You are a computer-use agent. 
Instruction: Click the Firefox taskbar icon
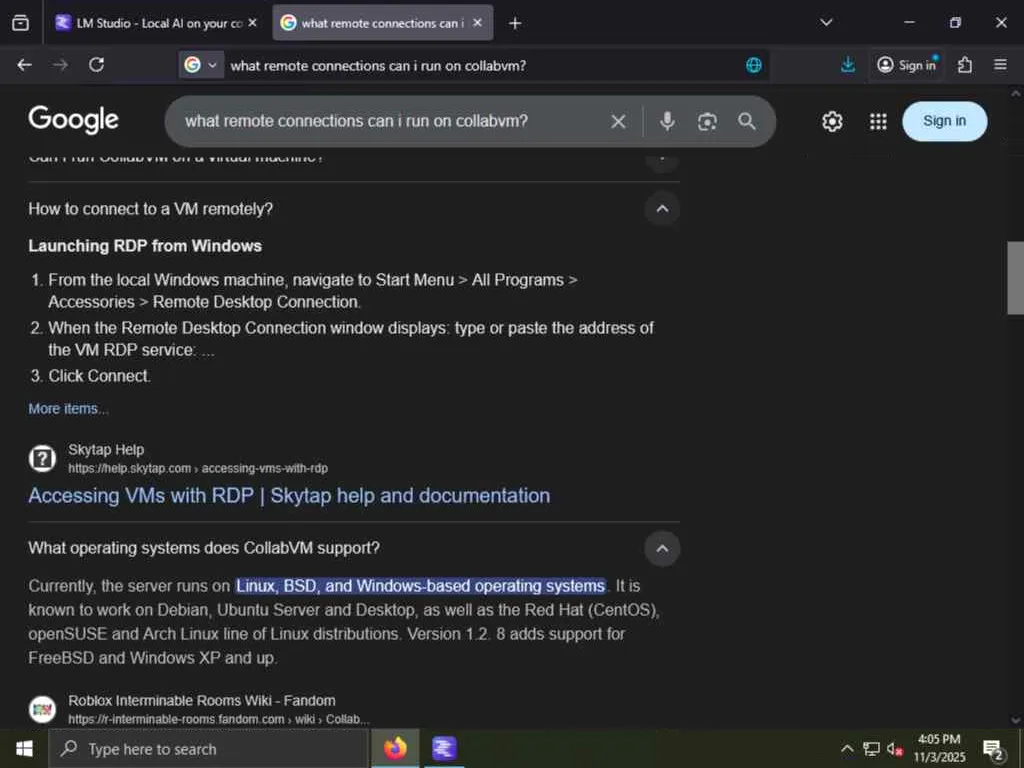tap(395, 748)
